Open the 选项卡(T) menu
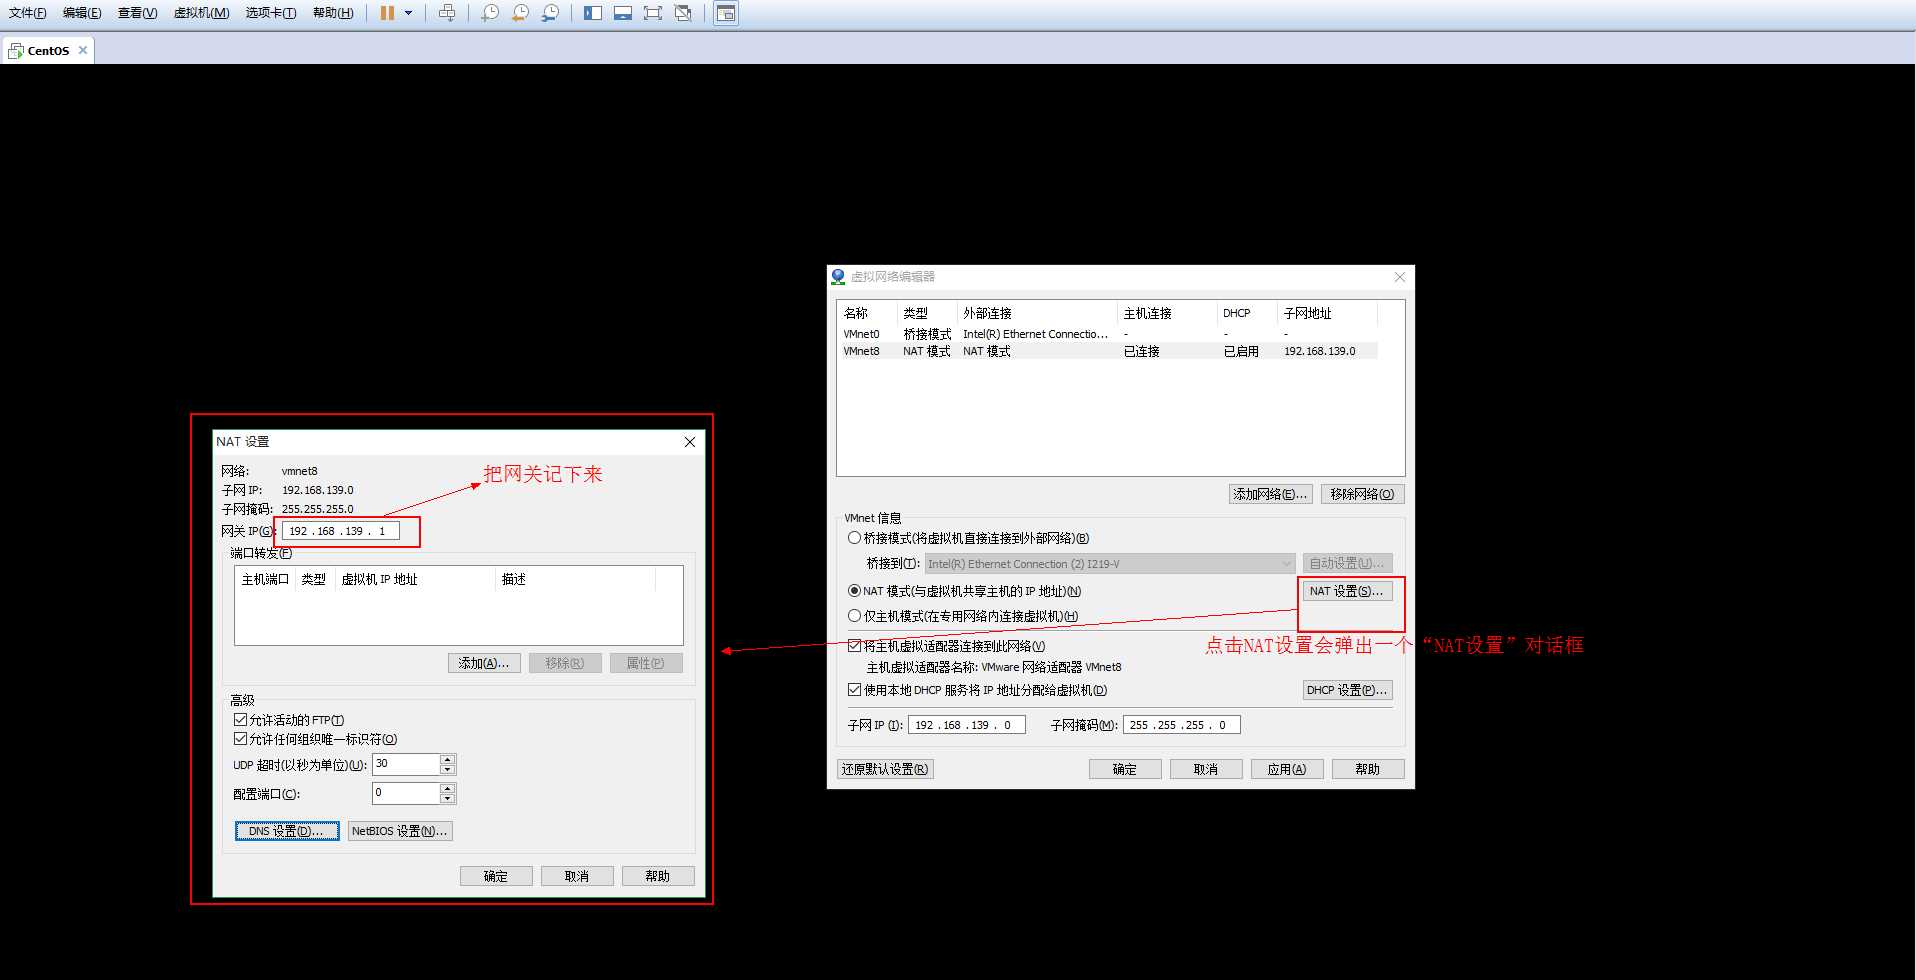 coord(271,13)
